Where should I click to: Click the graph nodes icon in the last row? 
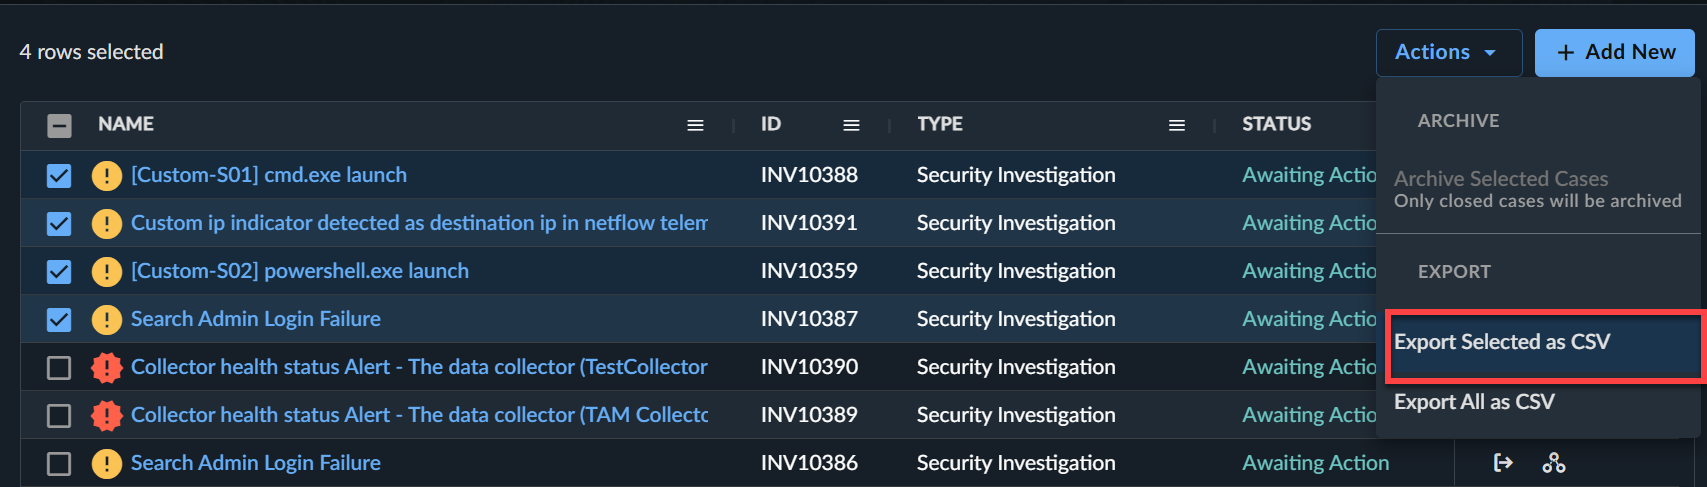1553,462
